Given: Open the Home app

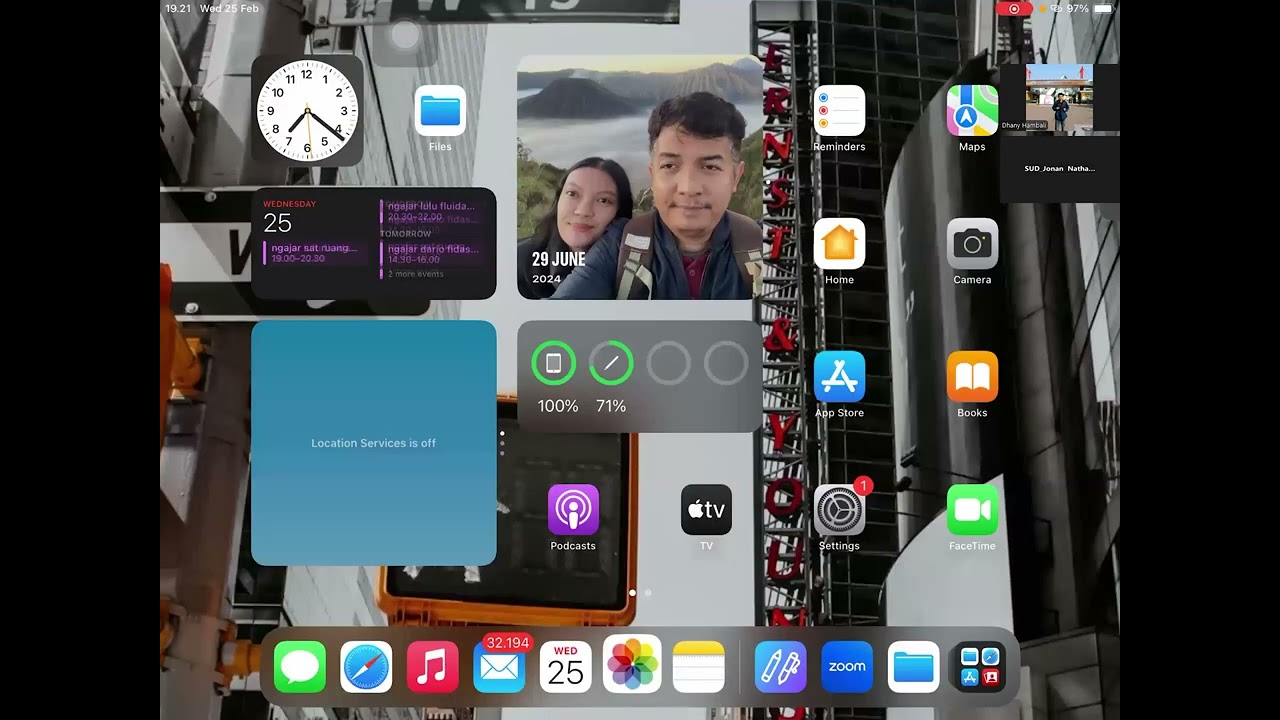Looking at the screenshot, I should pos(839,243).
